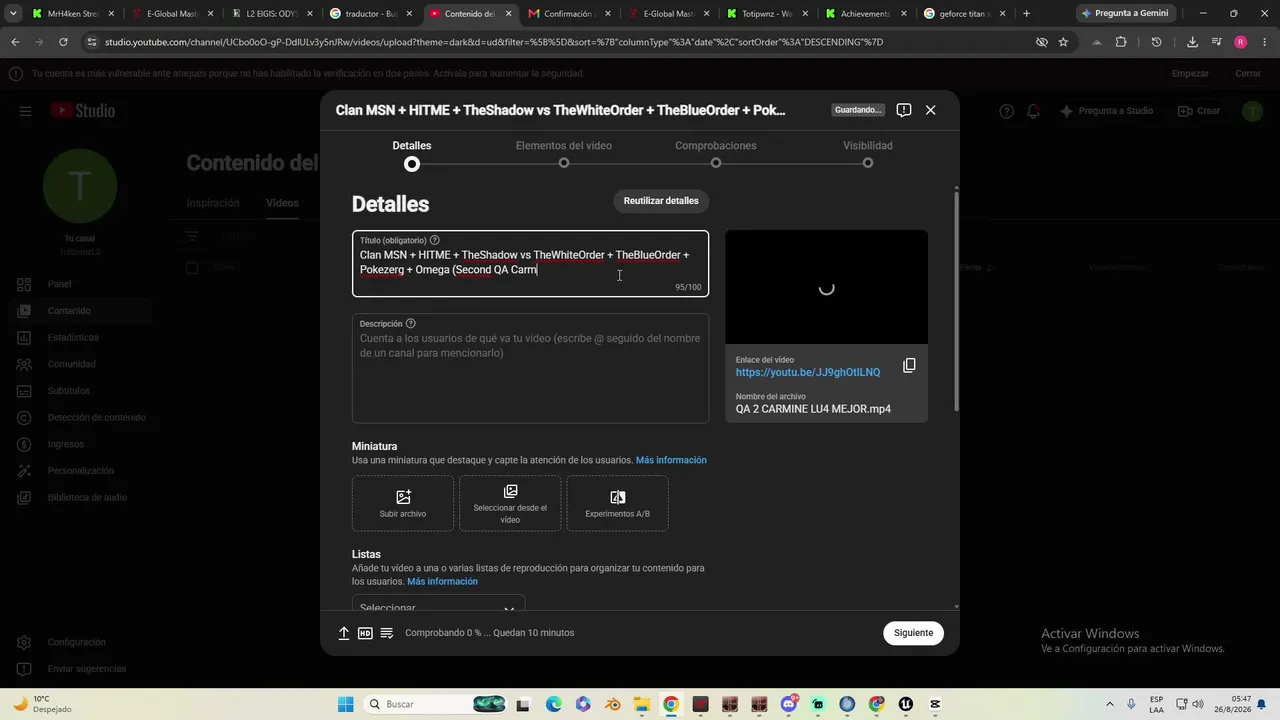The height and width of the screenshot is (720, 1280).
Task: Click the upload status arrow icon
Action: click(x=344, y=633)
